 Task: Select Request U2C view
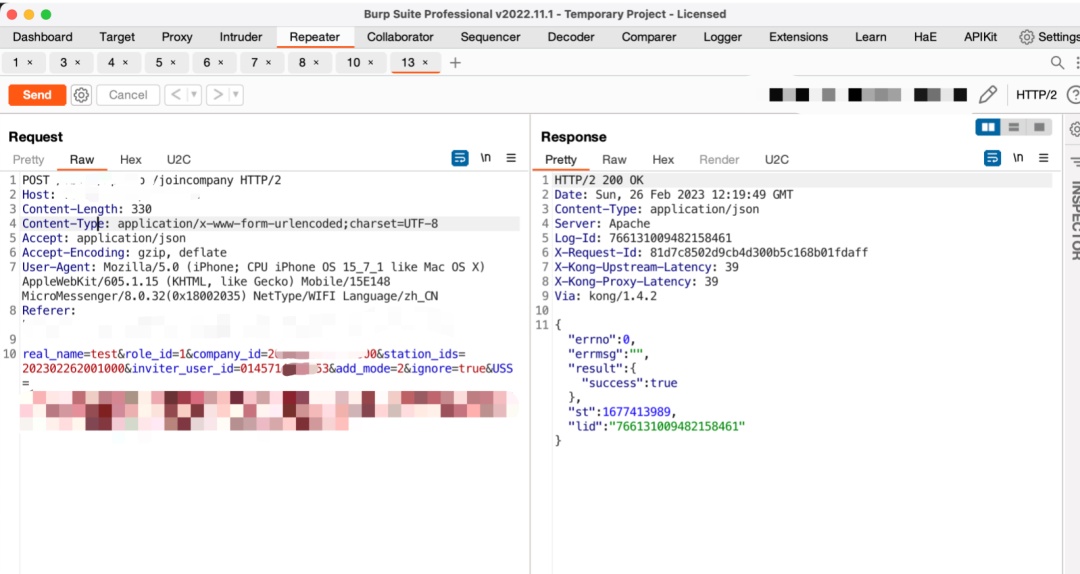point(178,160)
